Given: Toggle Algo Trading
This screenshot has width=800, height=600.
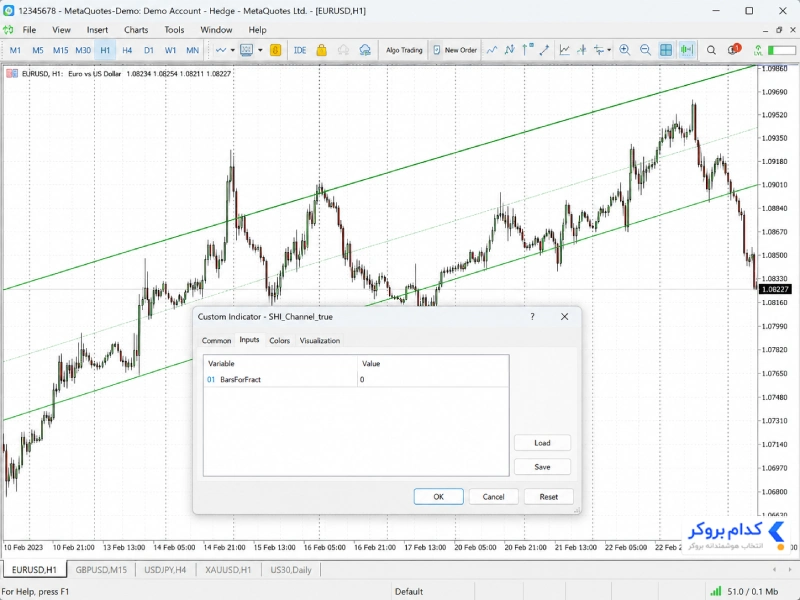Looking at the screenshot, I should tap(404, 50).
